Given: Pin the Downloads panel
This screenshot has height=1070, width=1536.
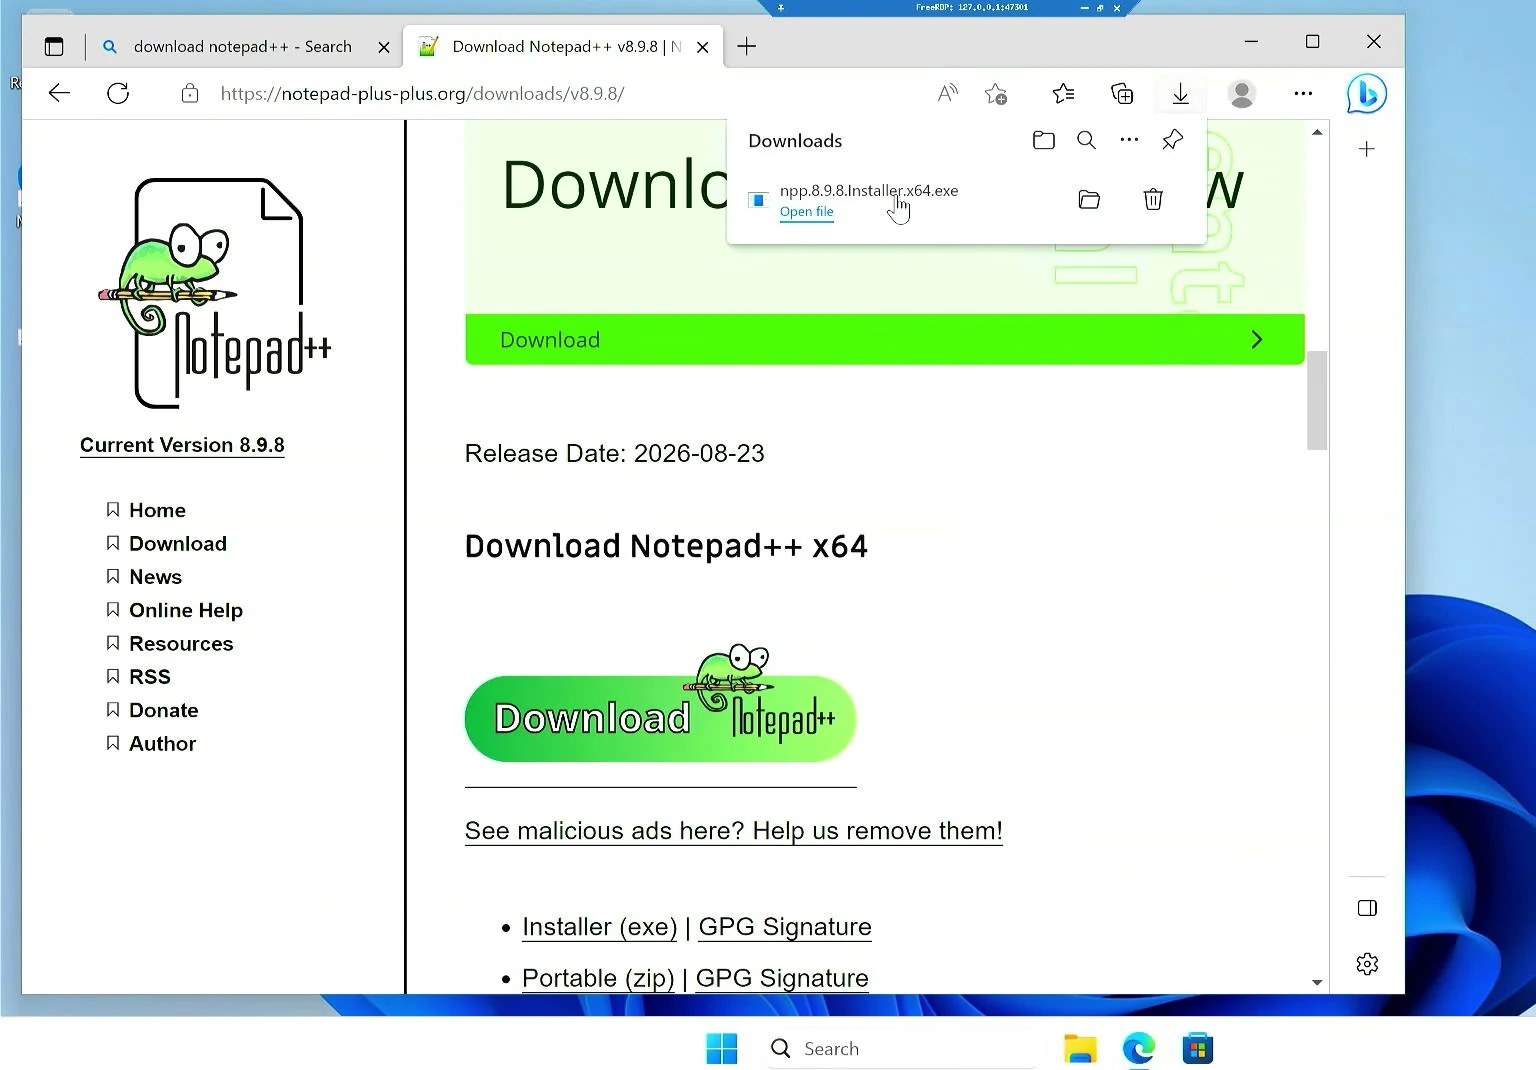Looking at the screenshot, I should pyautogui.click(x=1172, y=140).
